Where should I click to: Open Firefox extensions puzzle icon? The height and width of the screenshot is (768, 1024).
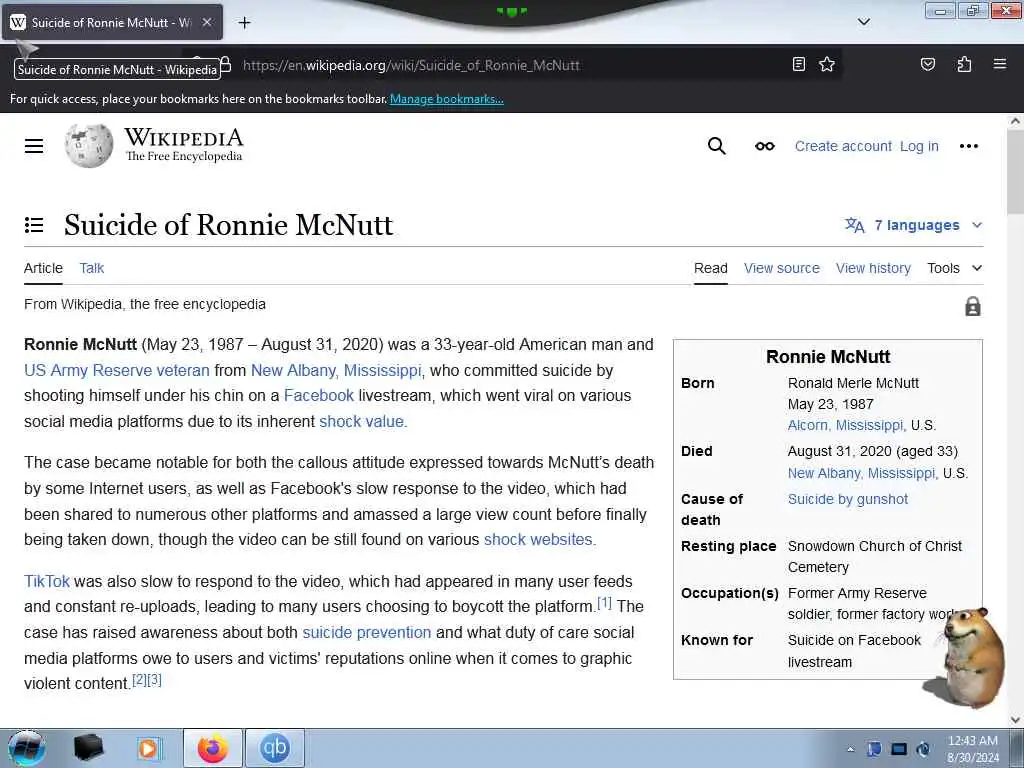(964, 64)
